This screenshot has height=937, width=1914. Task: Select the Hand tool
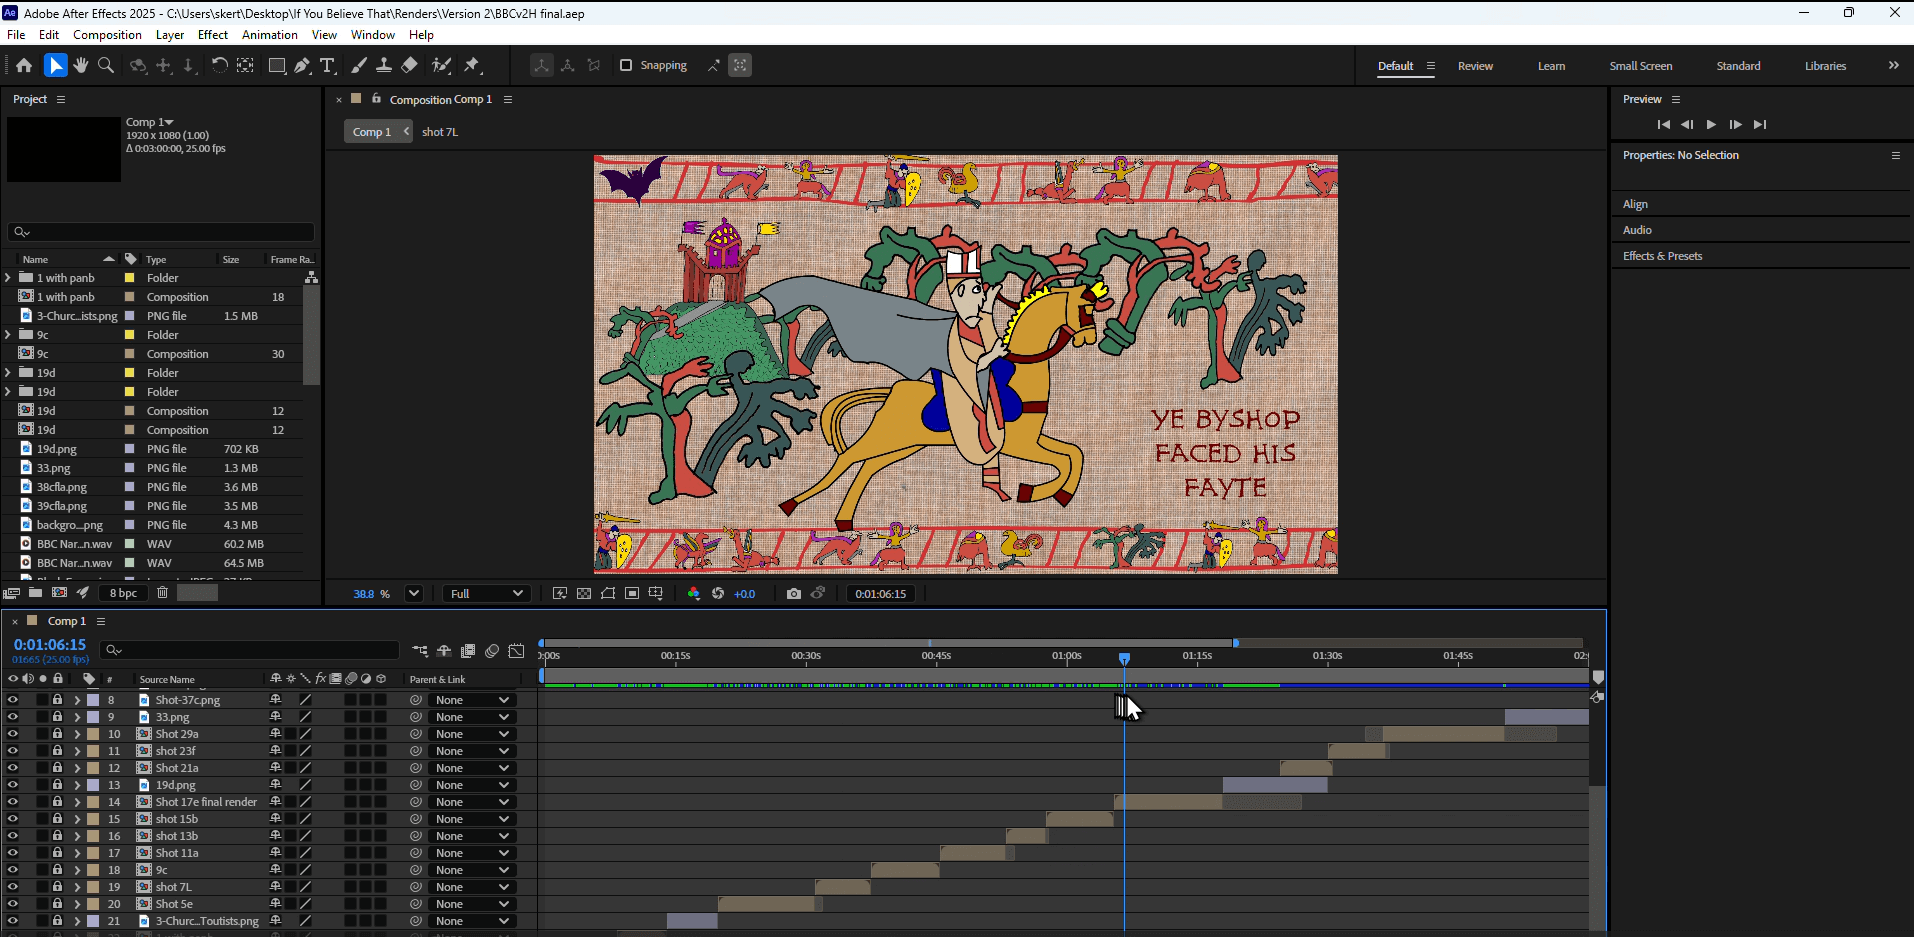click(81, 65)
